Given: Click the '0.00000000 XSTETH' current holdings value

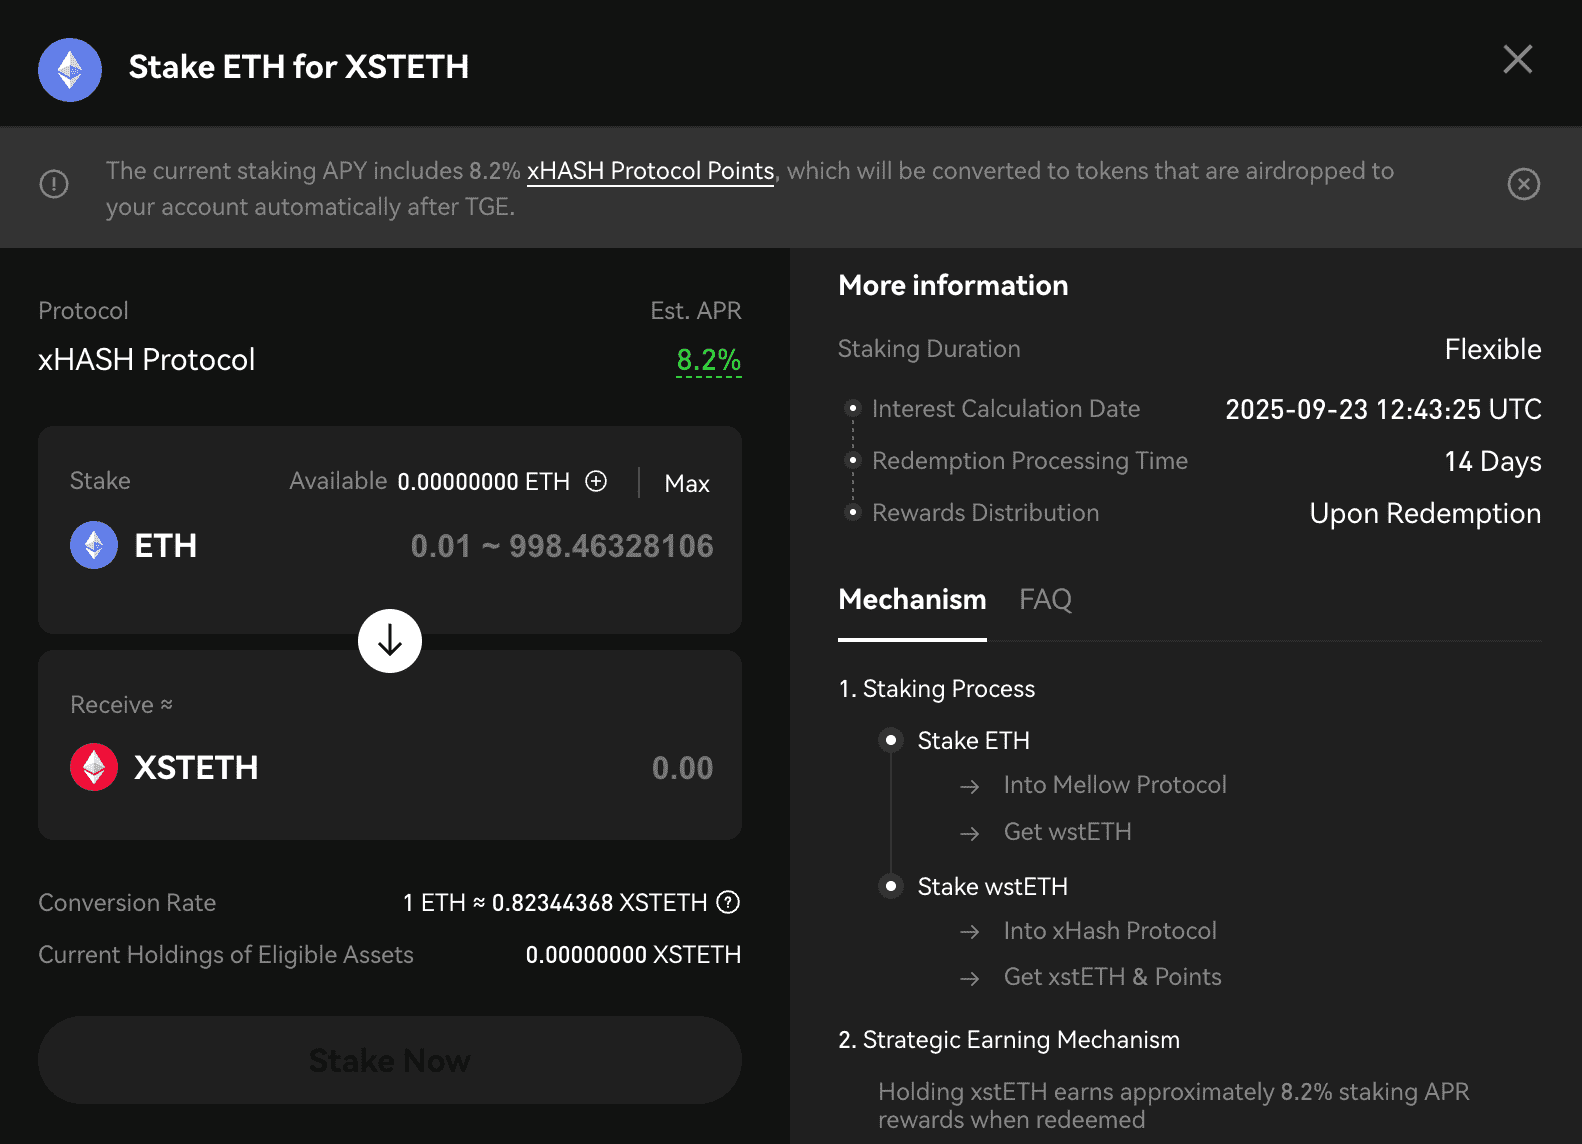Looking at the screenshot, I should pyautogui.click(x=634, y=955).
